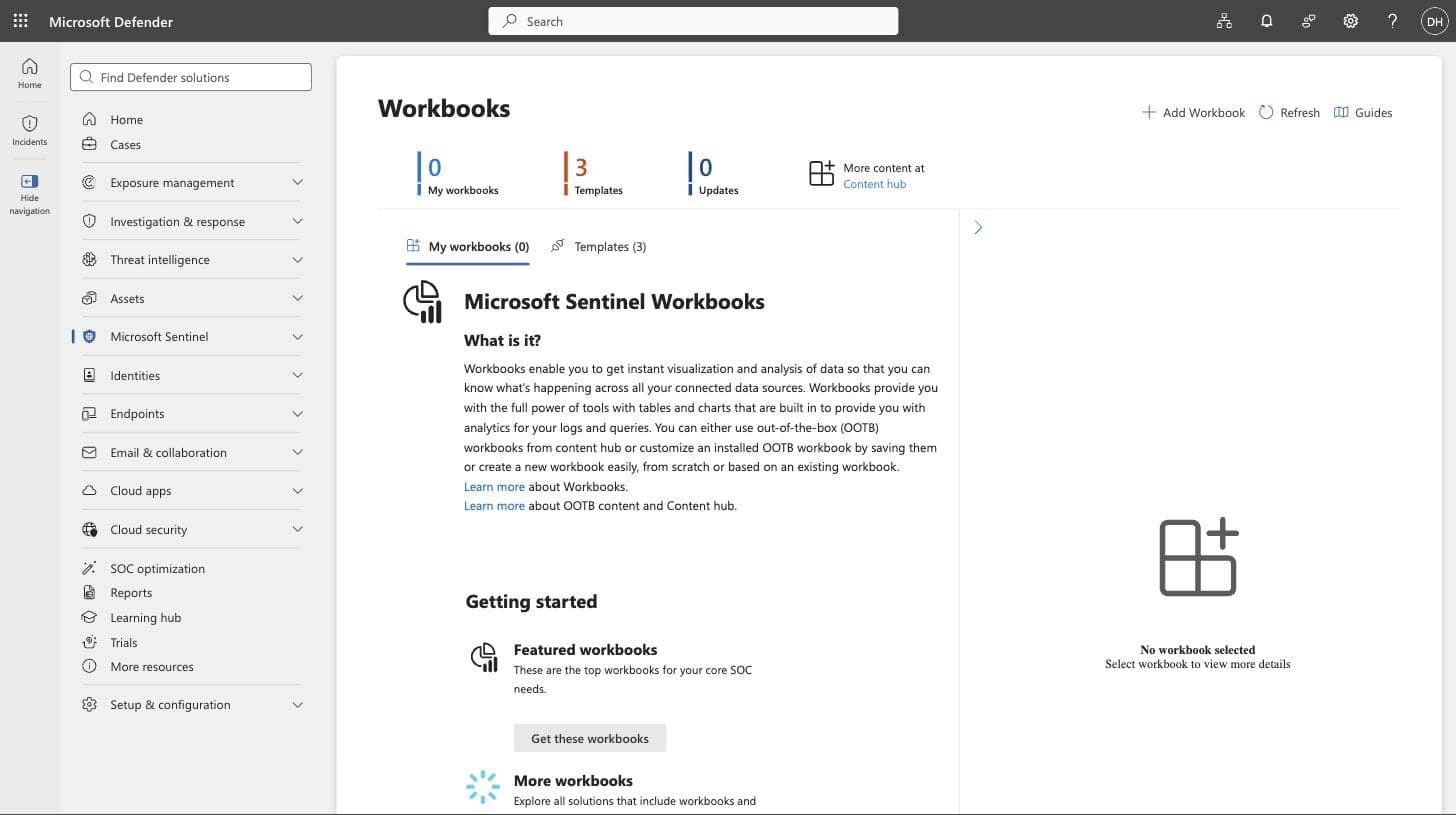1456x815 pixels.
Task: Expand the Microsoft Sentinel chevron
Action: point(297,336)
